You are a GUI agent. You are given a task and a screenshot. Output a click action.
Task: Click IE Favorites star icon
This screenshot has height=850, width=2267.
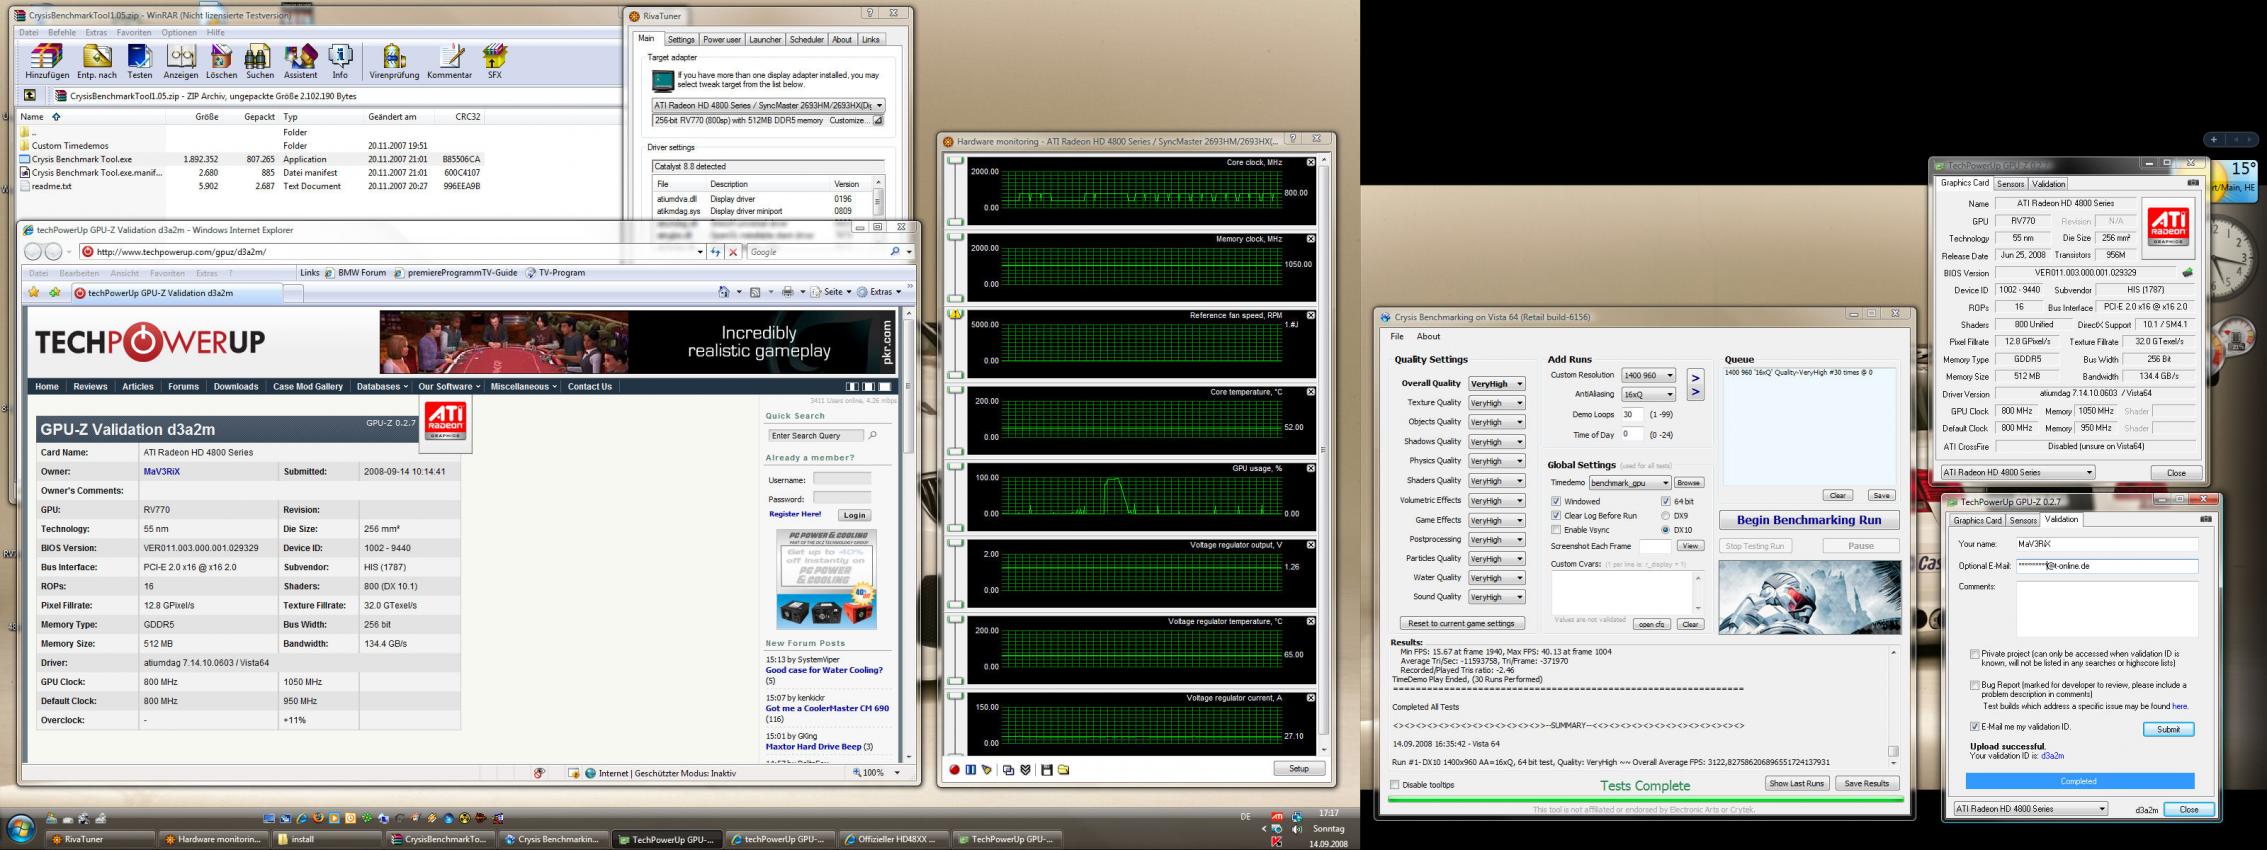pos(34,292)
